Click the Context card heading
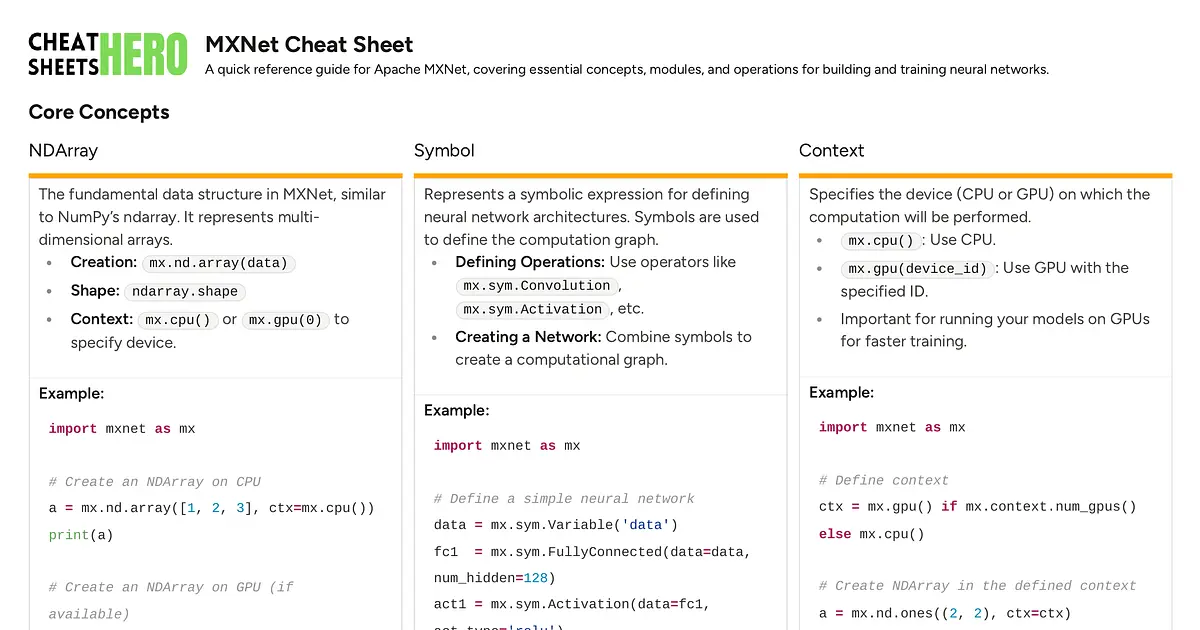1200x630 pixels. click(x=831, y=150)
